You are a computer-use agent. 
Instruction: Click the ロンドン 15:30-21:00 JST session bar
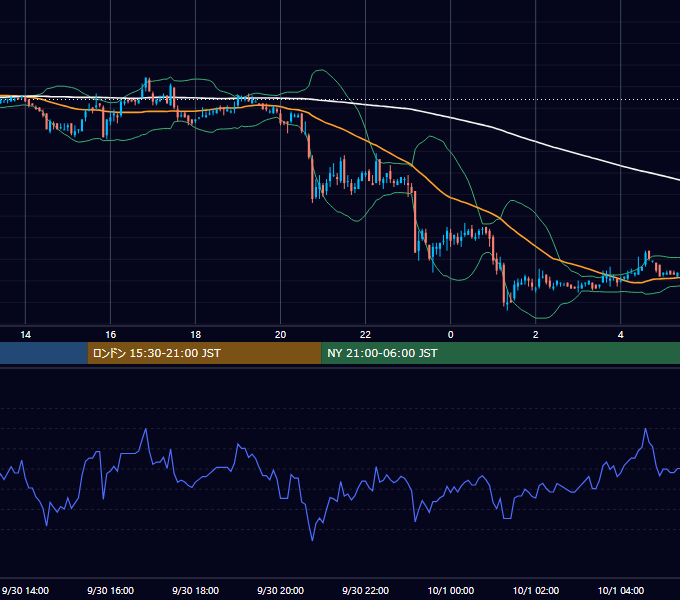(204, 353)
